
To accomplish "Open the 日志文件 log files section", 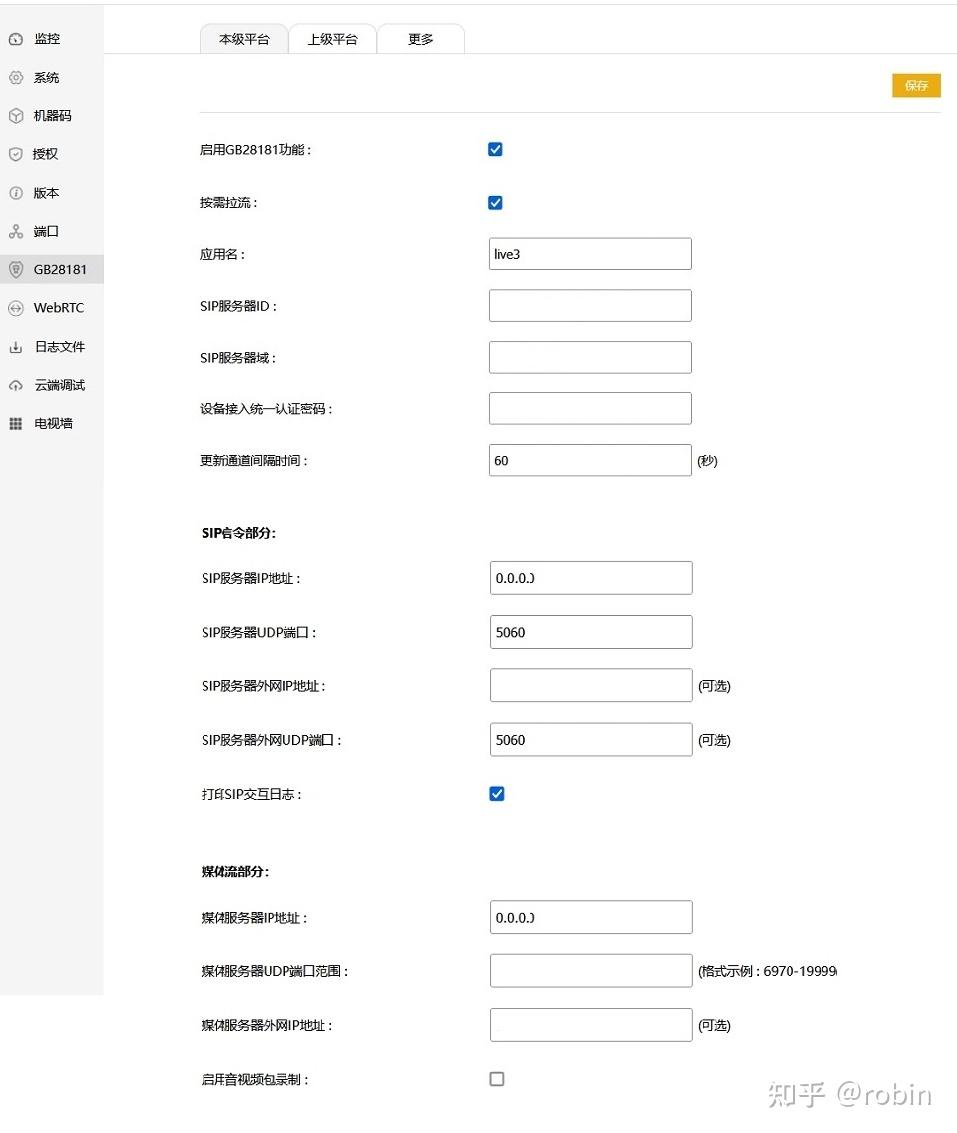I will (54, 346).
